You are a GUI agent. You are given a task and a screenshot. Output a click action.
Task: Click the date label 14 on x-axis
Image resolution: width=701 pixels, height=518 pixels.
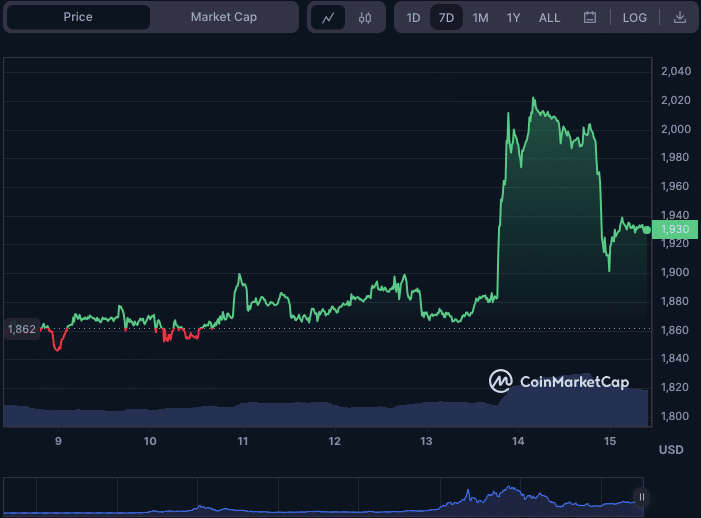[x=518, y=441]
